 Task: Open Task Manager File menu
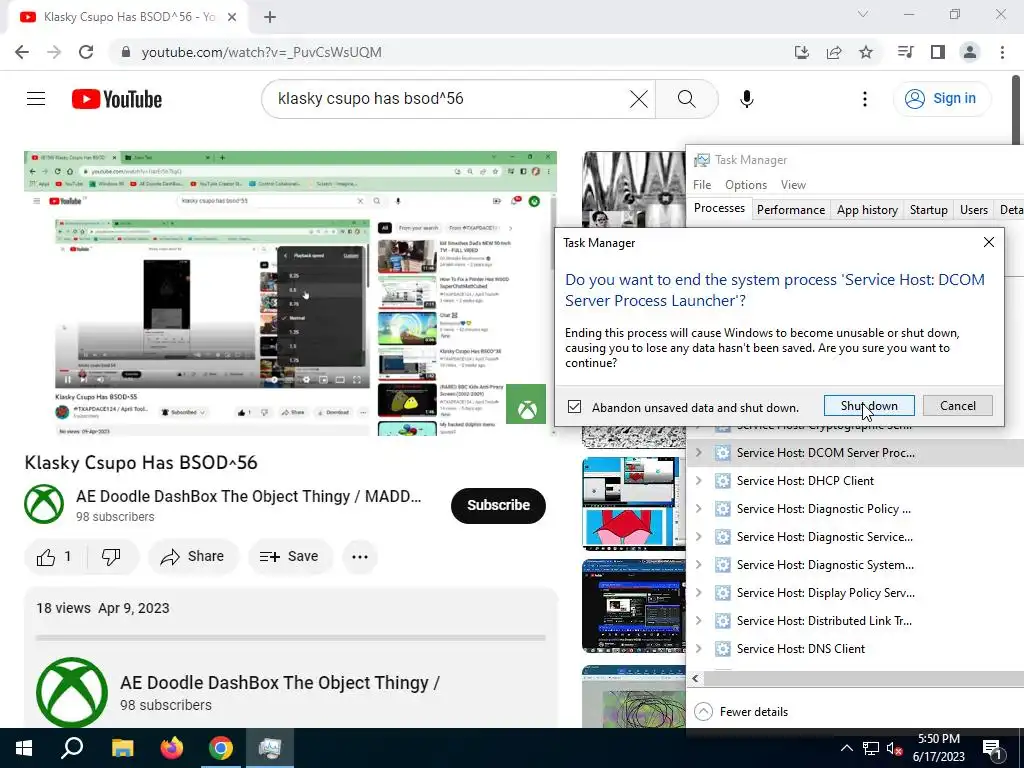pos(702,185)
